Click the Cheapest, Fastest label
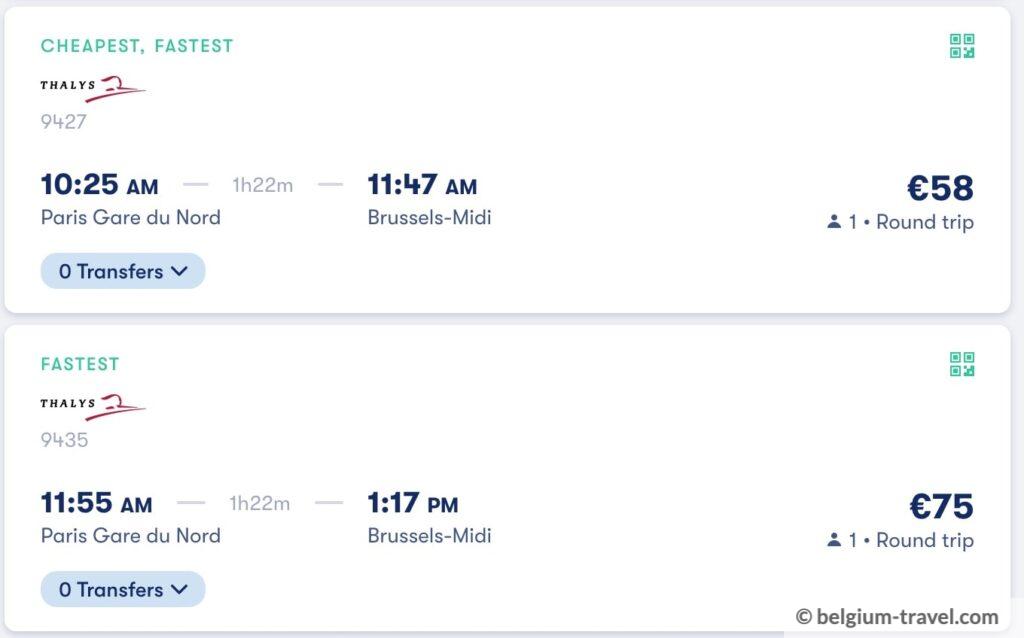This screenshot has width=1024, height=638. (137, 46)
